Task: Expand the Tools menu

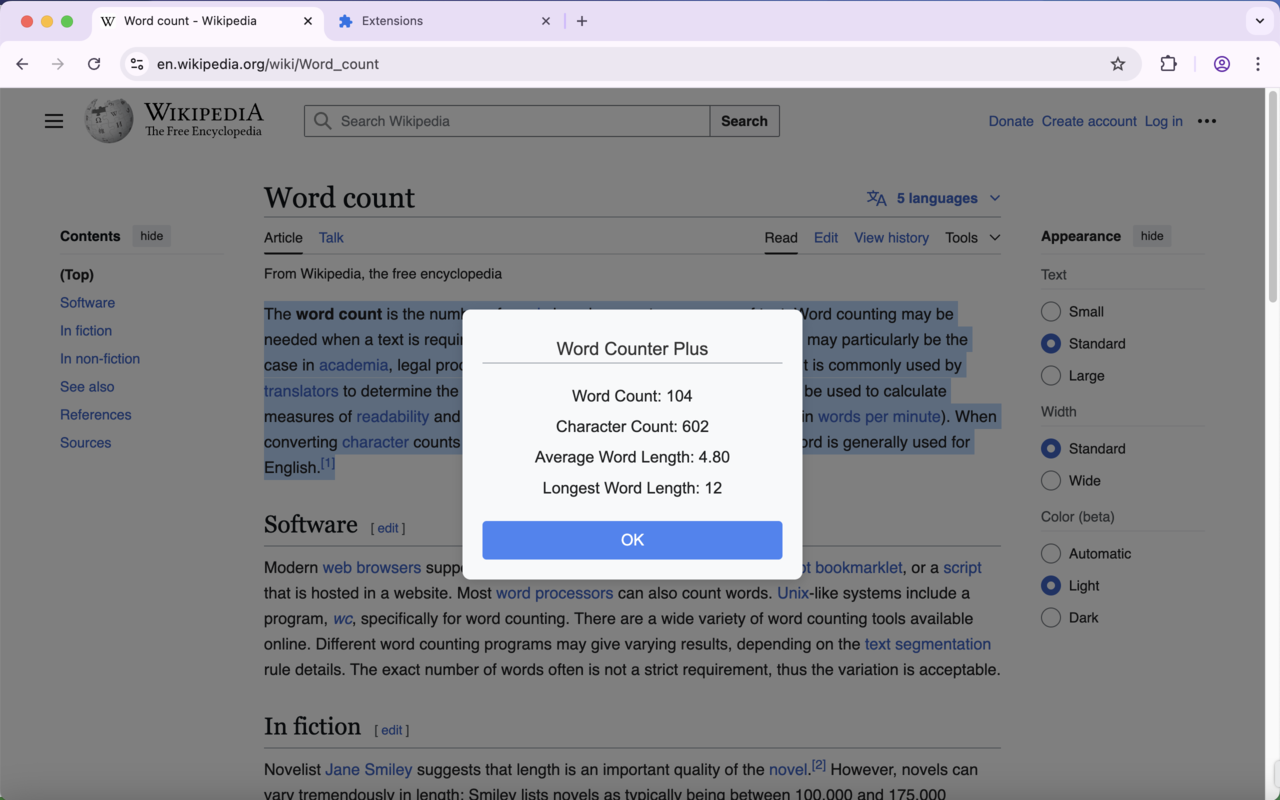Action: click(971, 238)
